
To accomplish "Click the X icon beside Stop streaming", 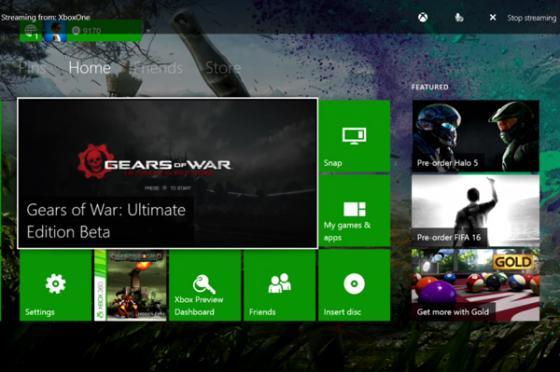I will click(492, 17).
